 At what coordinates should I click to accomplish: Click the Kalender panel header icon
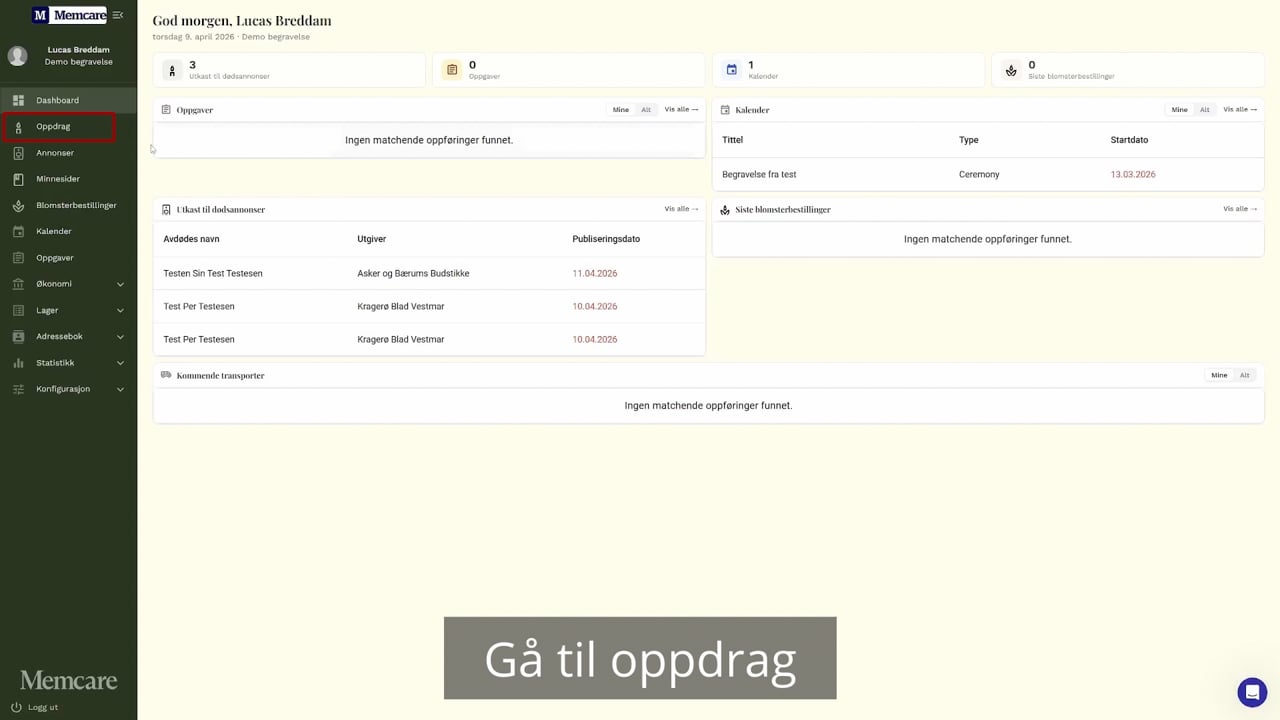pos(725,110)
